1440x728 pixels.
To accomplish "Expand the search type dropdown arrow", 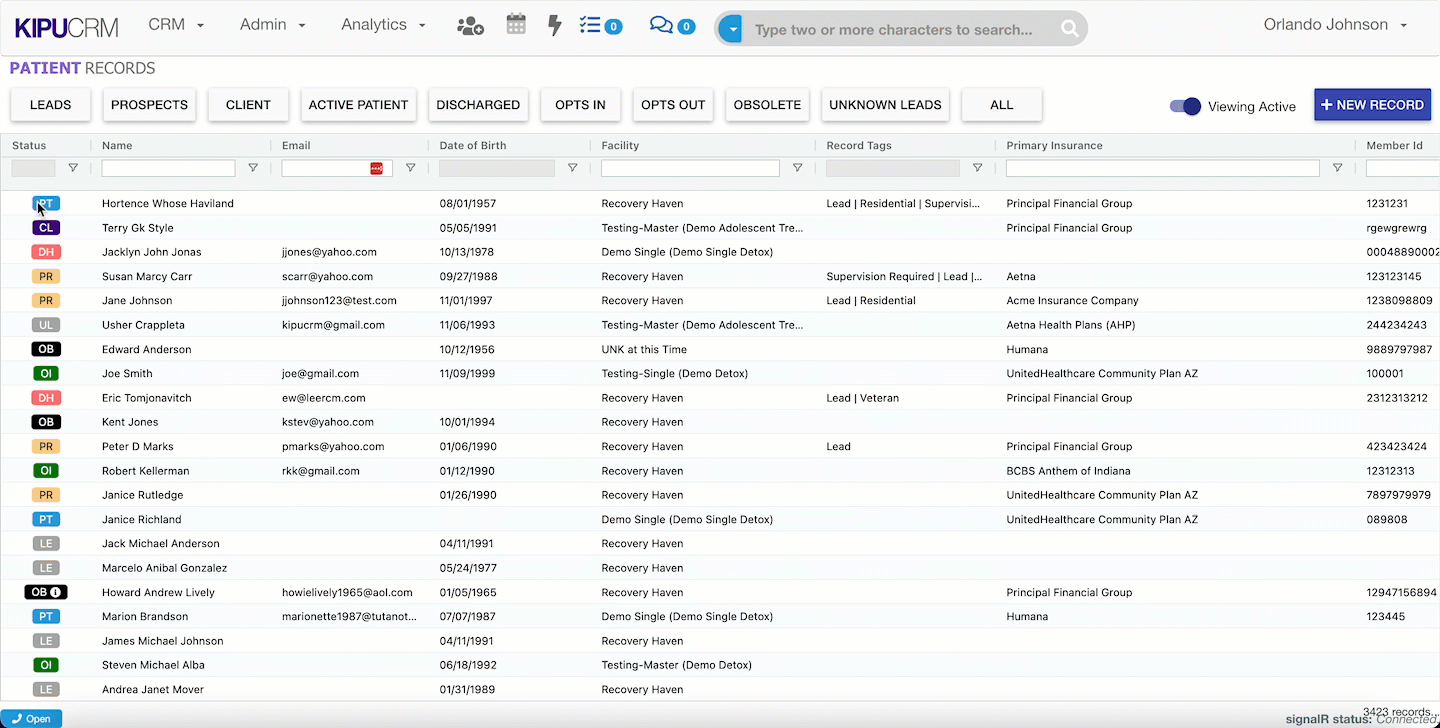I will tap(732, 29).
